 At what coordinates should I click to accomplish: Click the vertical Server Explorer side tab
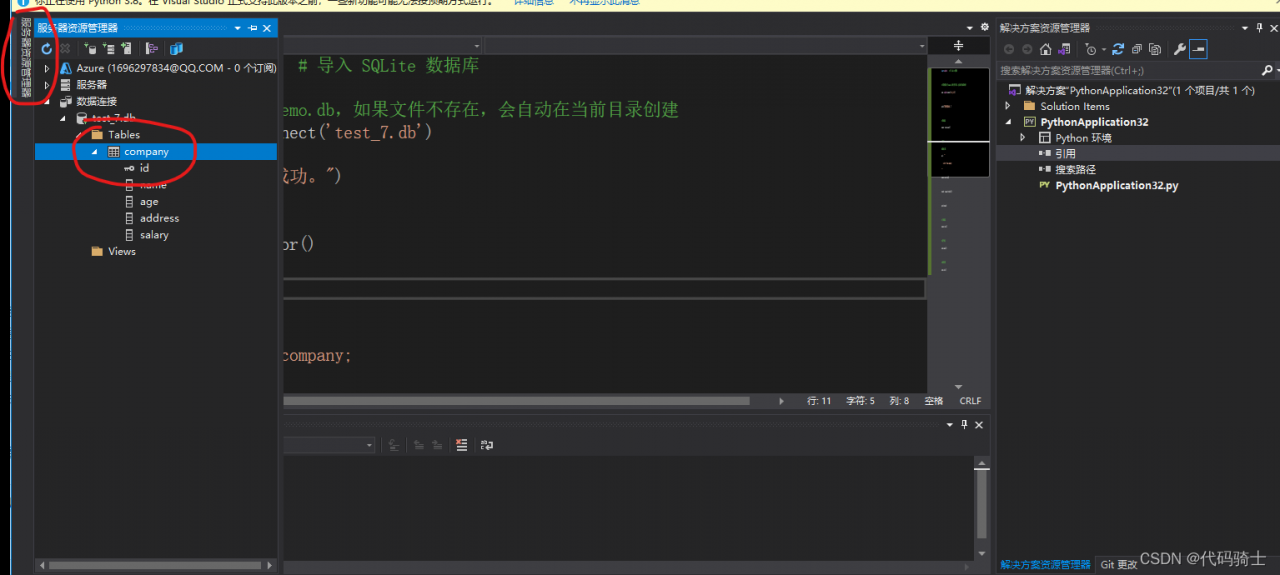pyautogui.click(x=26, y=58)
